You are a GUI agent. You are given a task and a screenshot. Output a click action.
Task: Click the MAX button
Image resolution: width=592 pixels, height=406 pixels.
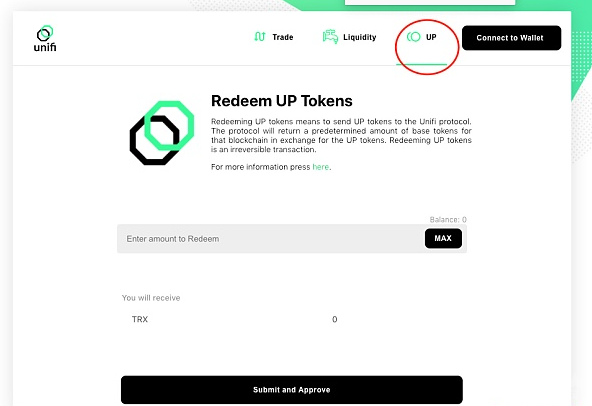point(443,238)
